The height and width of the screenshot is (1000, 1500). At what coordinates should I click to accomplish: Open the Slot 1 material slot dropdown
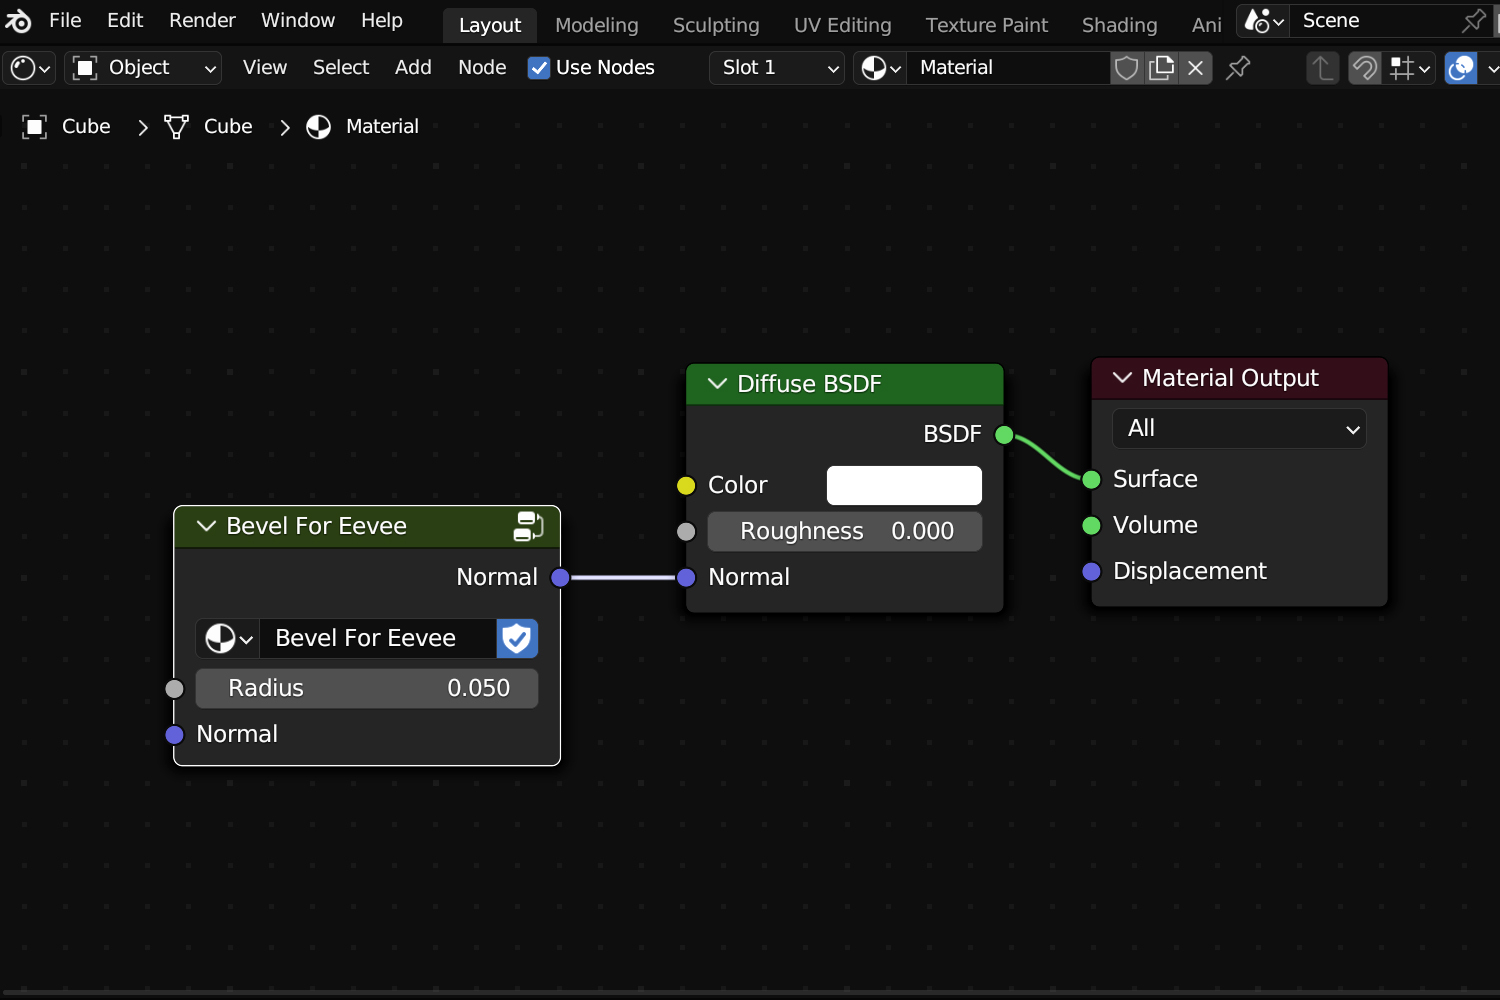click(777, 68)
